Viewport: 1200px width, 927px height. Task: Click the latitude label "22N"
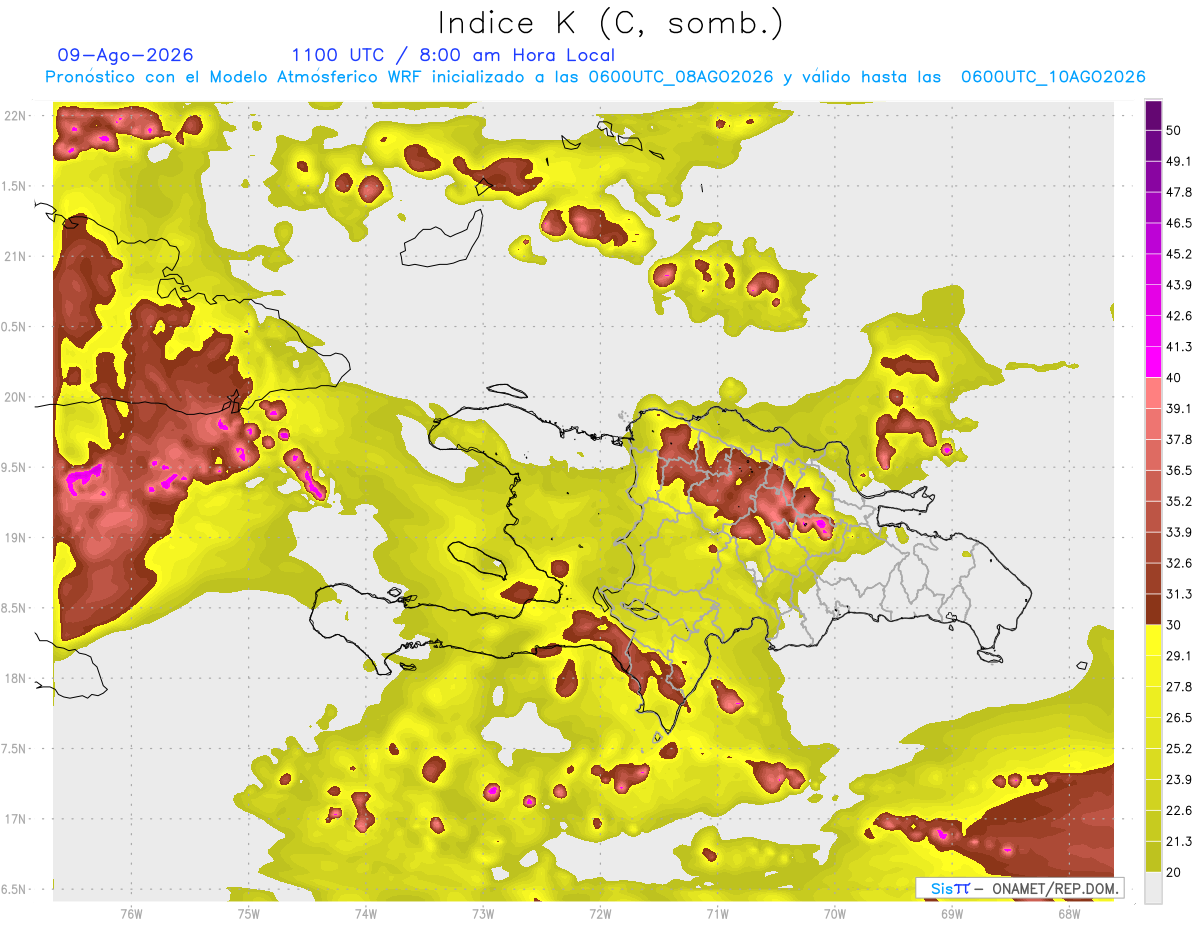click(15, 116)
